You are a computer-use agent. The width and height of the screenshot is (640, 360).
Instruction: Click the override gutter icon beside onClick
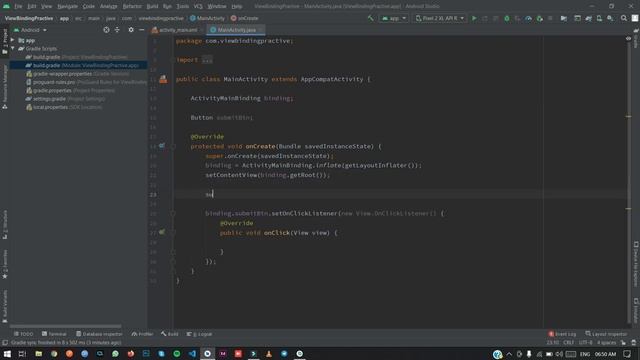(162, 232)
